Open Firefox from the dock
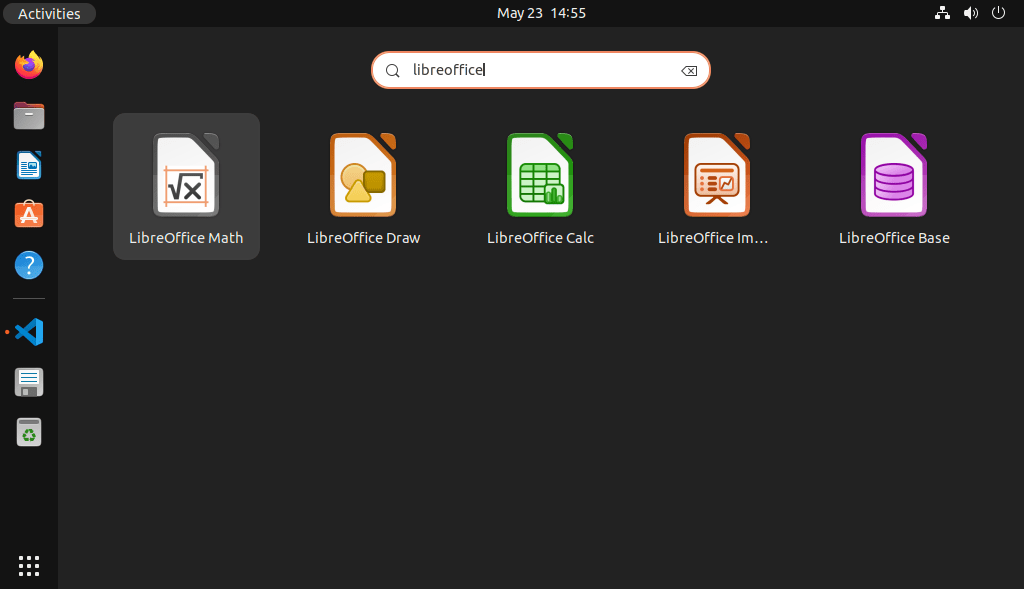1024x589 pixels. [28, 64]
